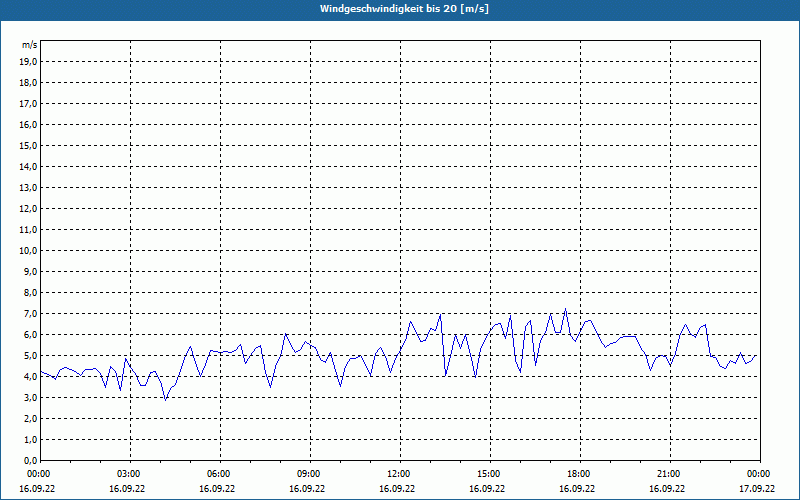Click the 16.09.22 date beneath 06:00
800x500 pixels.
pyautogui.click(x=217, y=489)
